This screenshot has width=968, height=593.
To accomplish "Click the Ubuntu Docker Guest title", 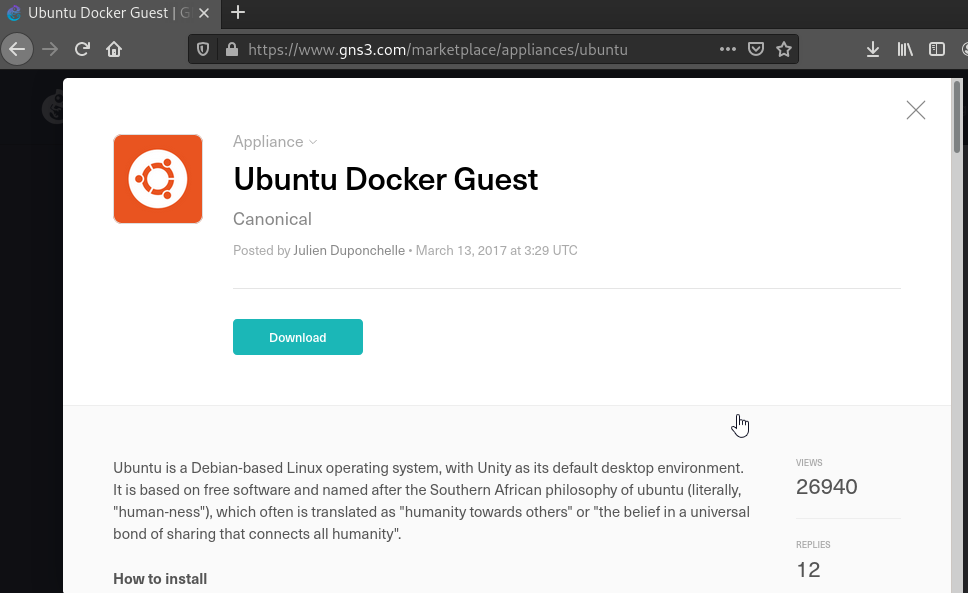I will pyautogui.click(x=385, y=180).
